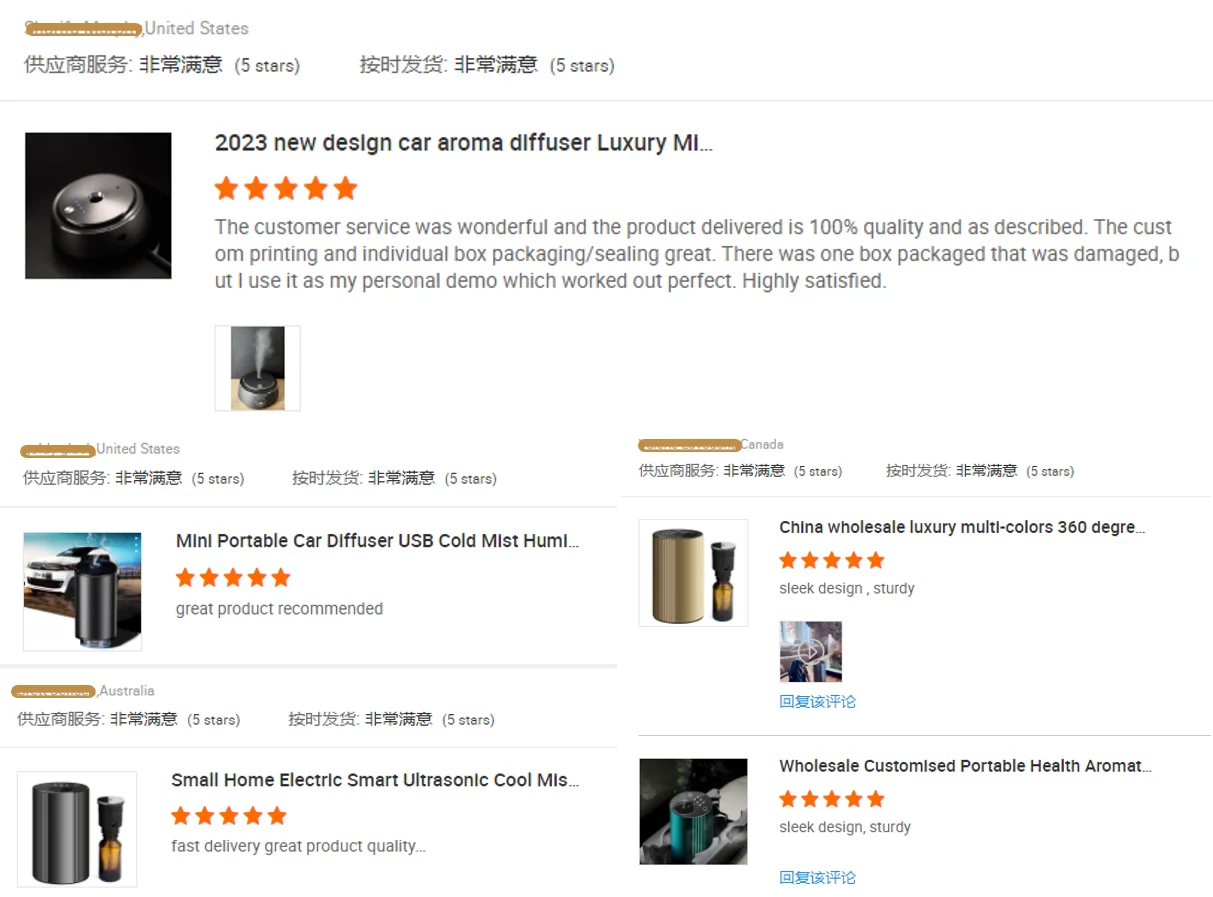The image size is (1213, 897).
Task: Open the 2023 new design car aroma diffuser title
Action: pos(464,143)
